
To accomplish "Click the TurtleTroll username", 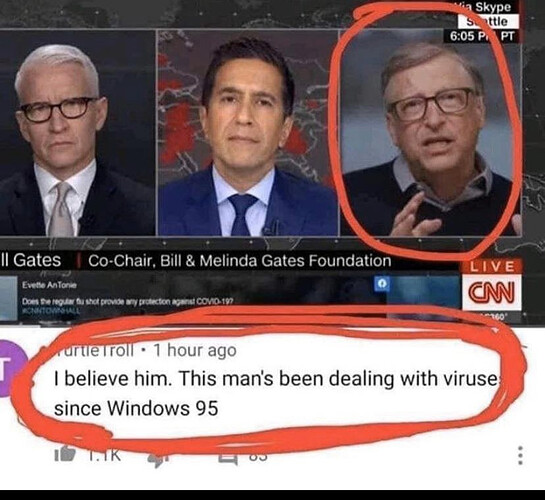I will (94, 350).
